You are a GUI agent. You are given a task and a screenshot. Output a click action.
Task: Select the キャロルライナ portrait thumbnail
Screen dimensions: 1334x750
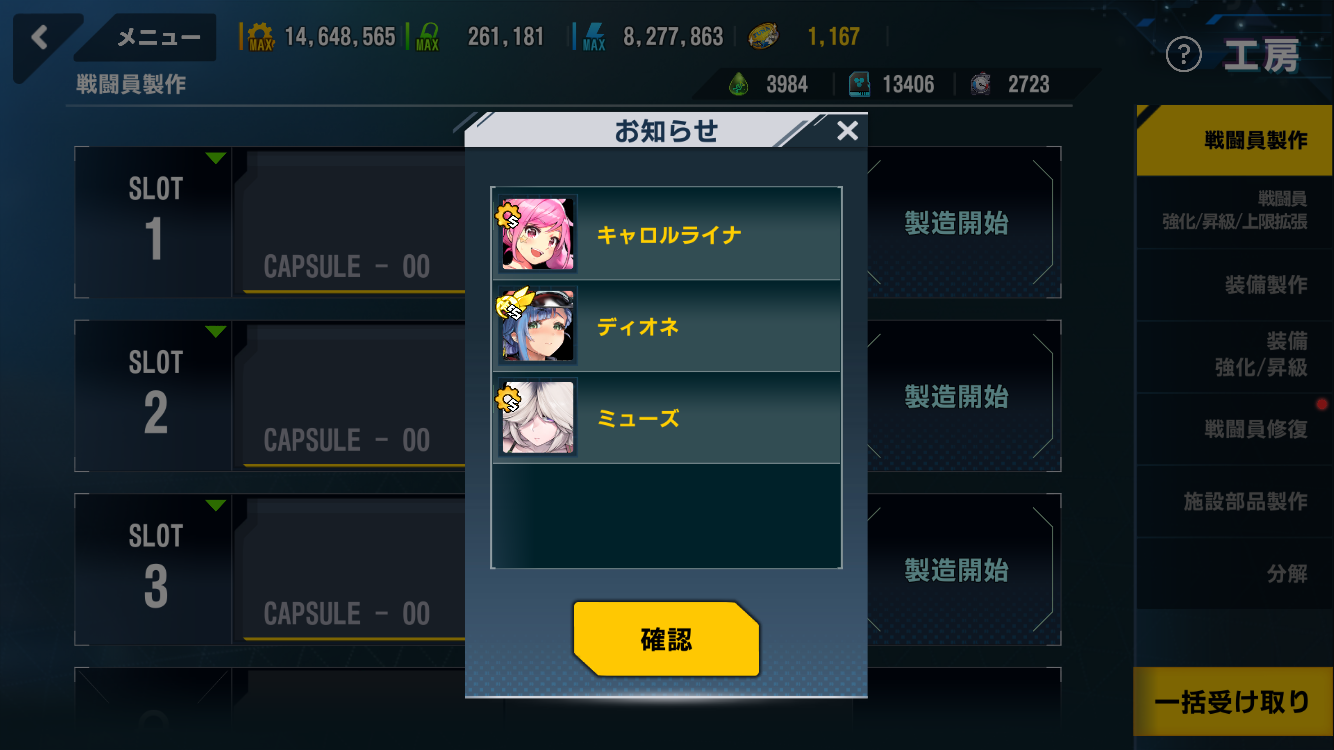[x=538, y=234]
